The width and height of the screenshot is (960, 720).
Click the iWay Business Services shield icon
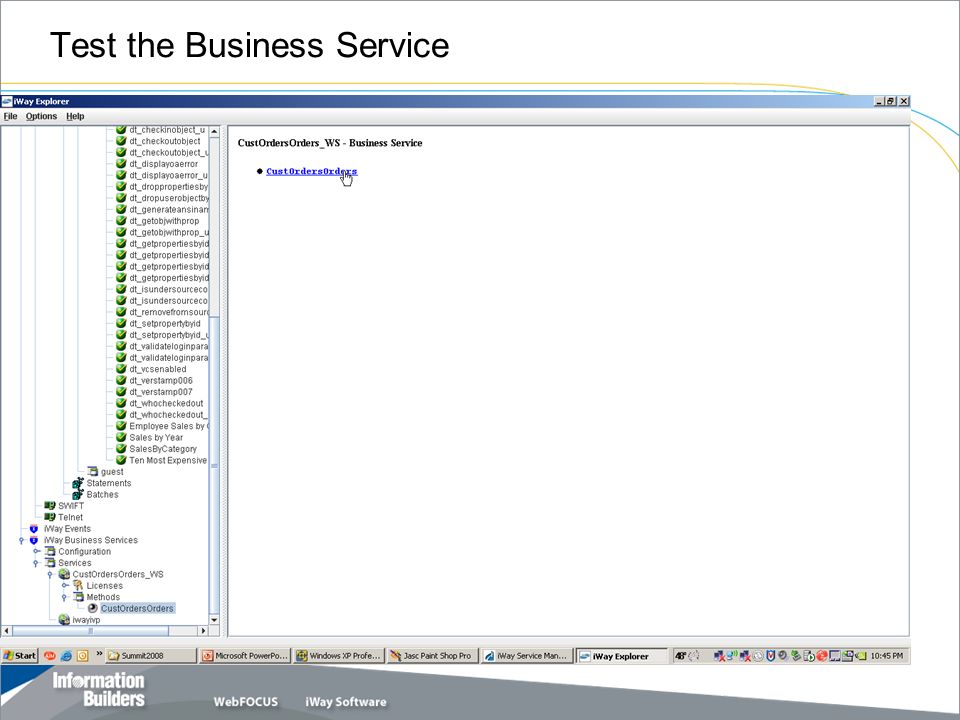point(34,540)
